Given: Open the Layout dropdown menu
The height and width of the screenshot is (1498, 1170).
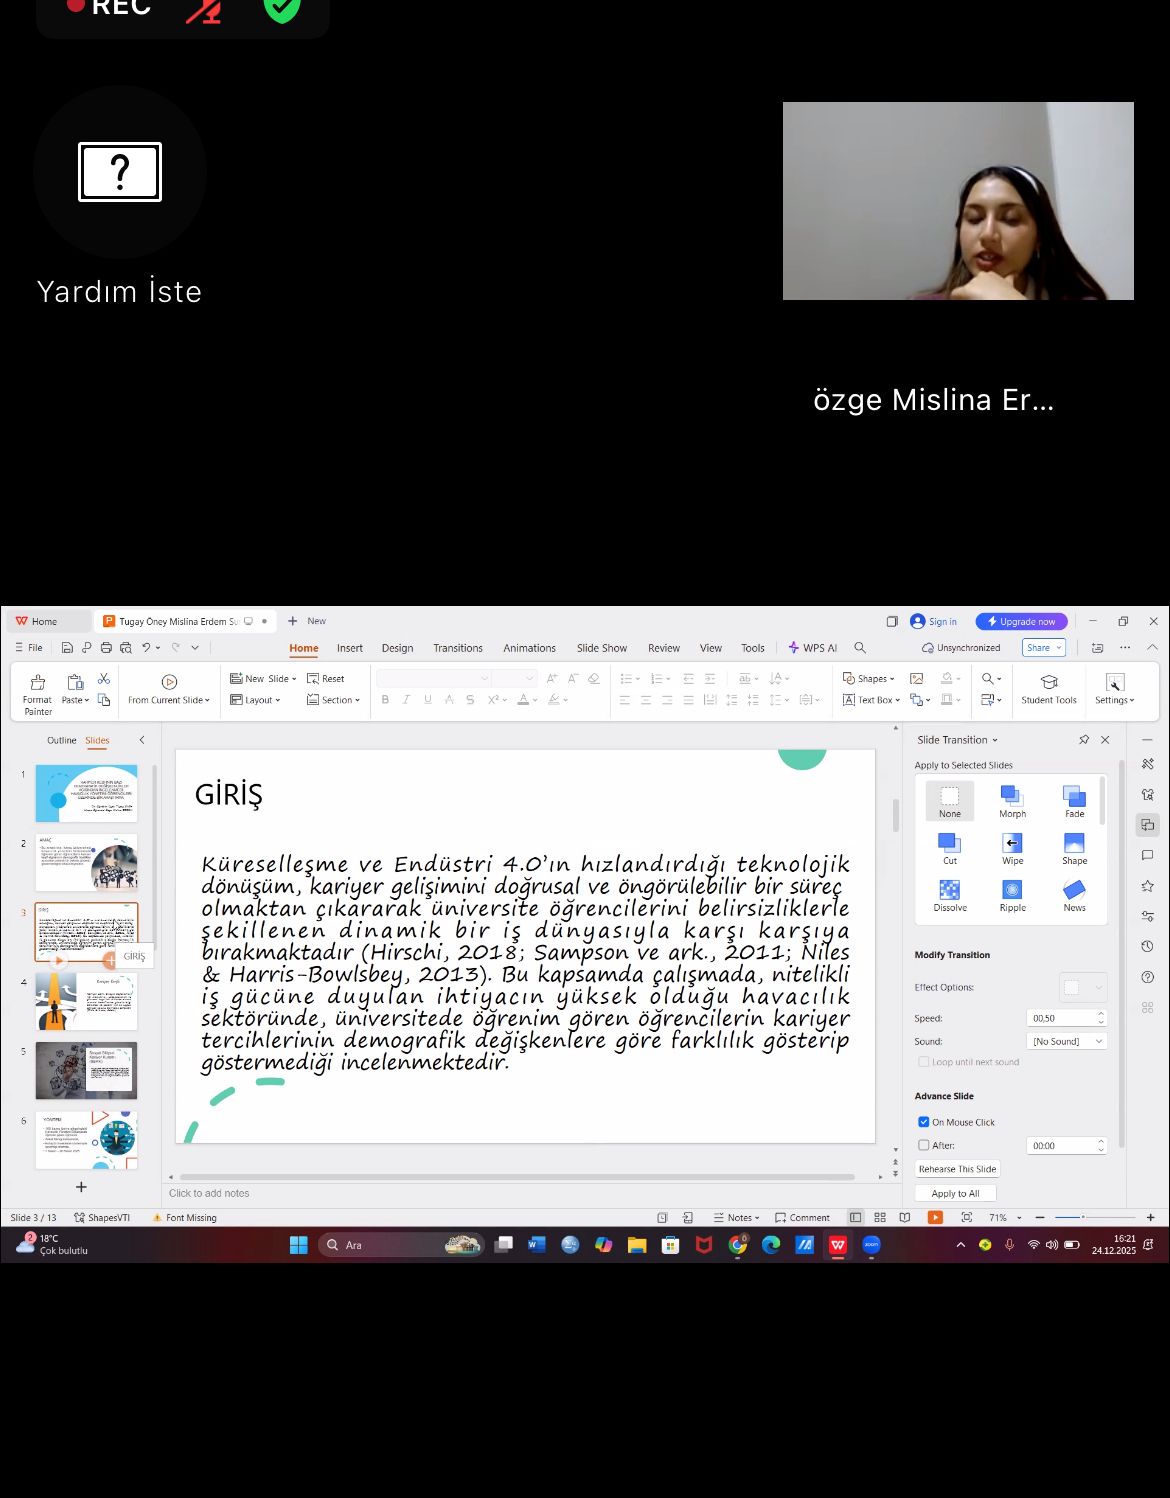Looking at the screenshot, I should (x=255, y=700).
